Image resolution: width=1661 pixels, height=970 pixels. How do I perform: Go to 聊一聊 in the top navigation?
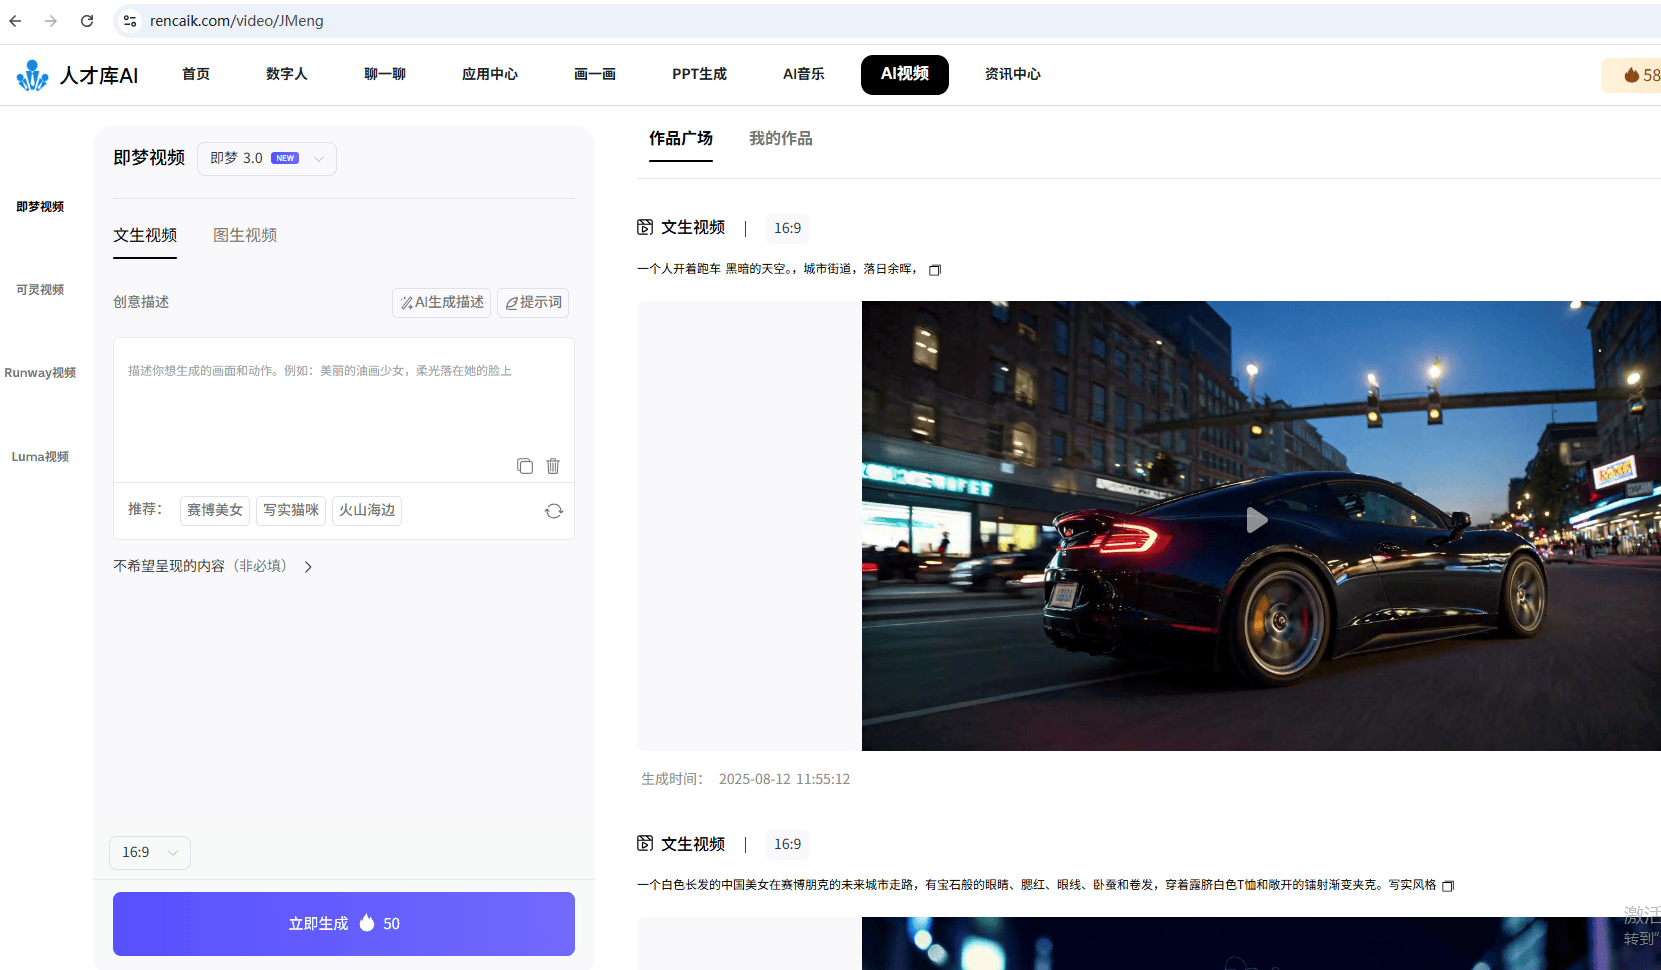click(x=385, y=74)
